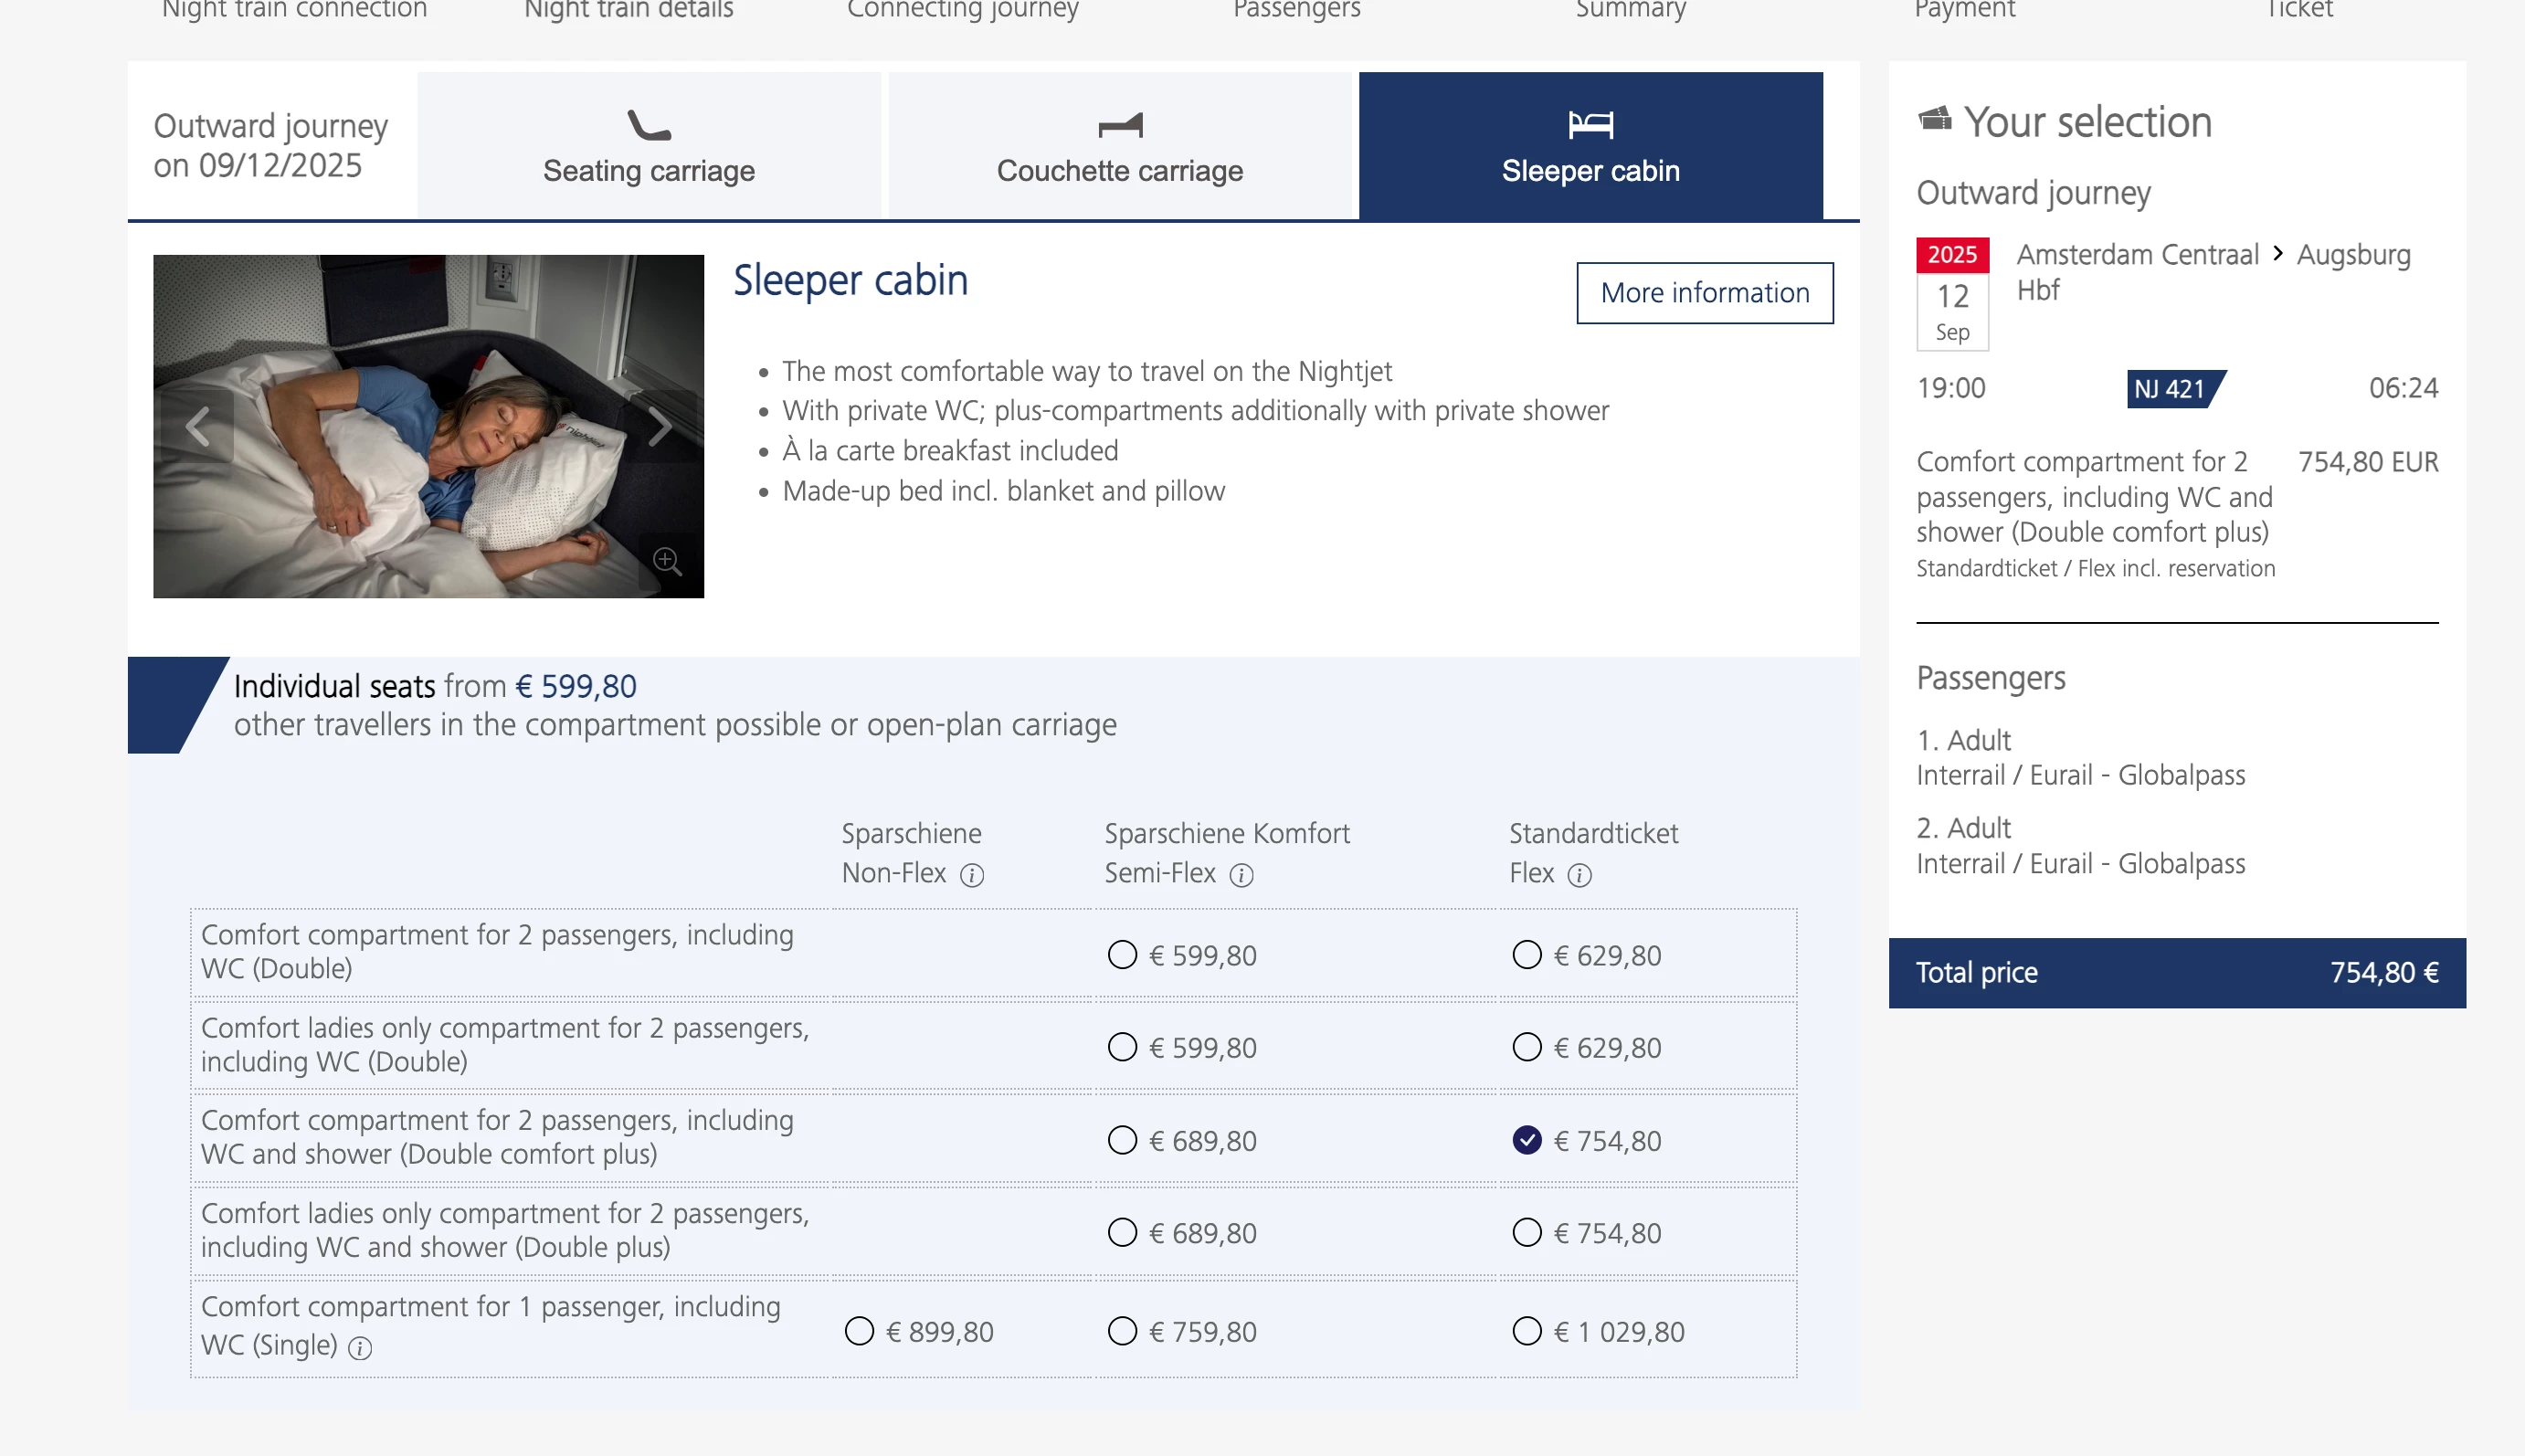The image size is (2525, 1456).
Task: Switch to Couchette carriage tab
Action: [1119, 146]
